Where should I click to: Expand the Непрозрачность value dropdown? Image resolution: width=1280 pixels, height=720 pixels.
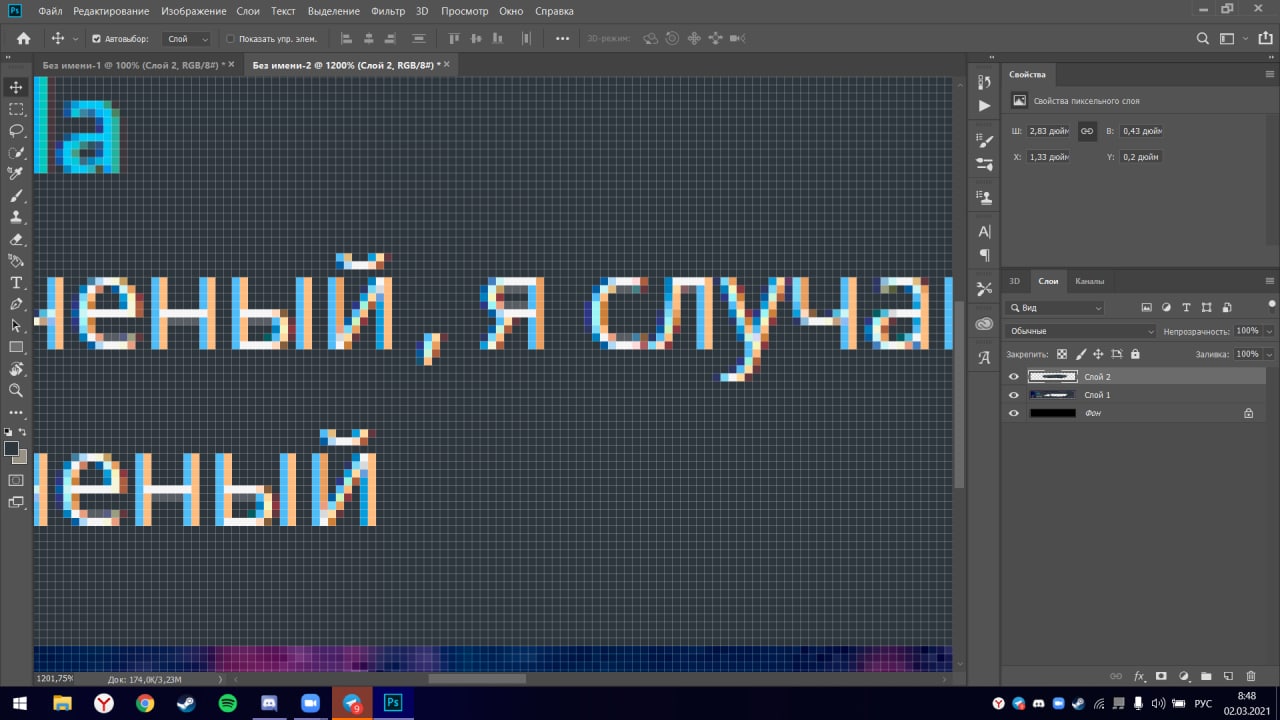(1269, 331)
